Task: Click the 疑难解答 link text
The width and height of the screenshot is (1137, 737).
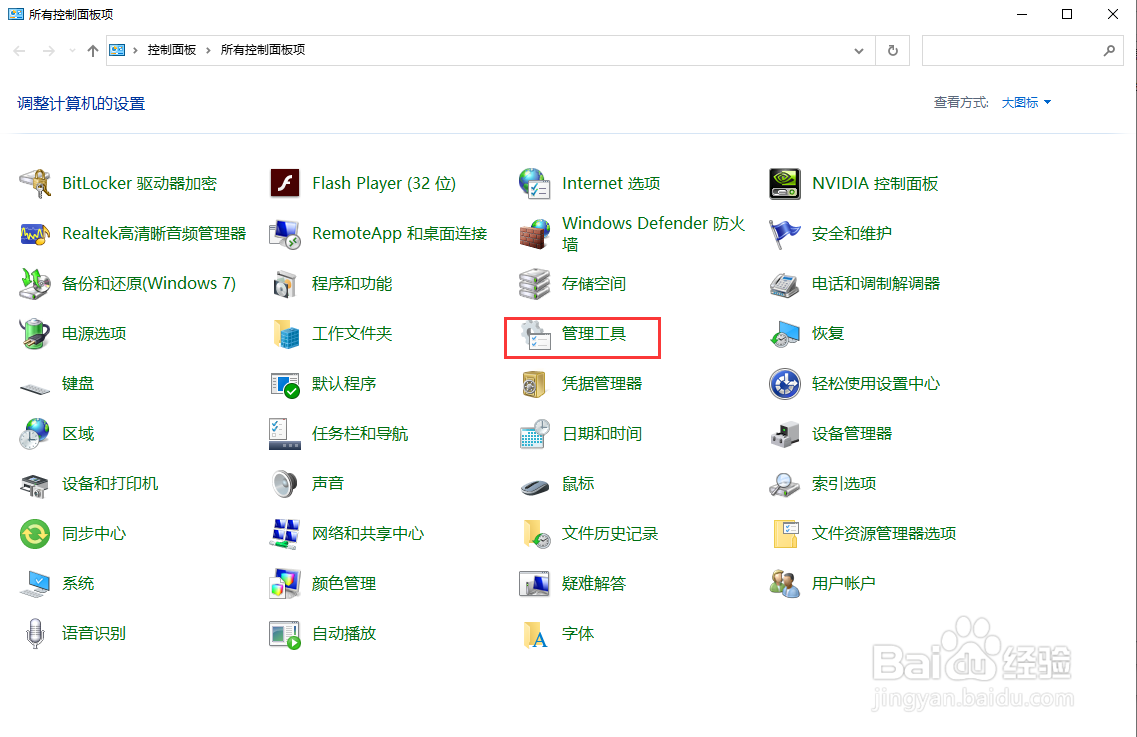Action: [x=594, y=584]
